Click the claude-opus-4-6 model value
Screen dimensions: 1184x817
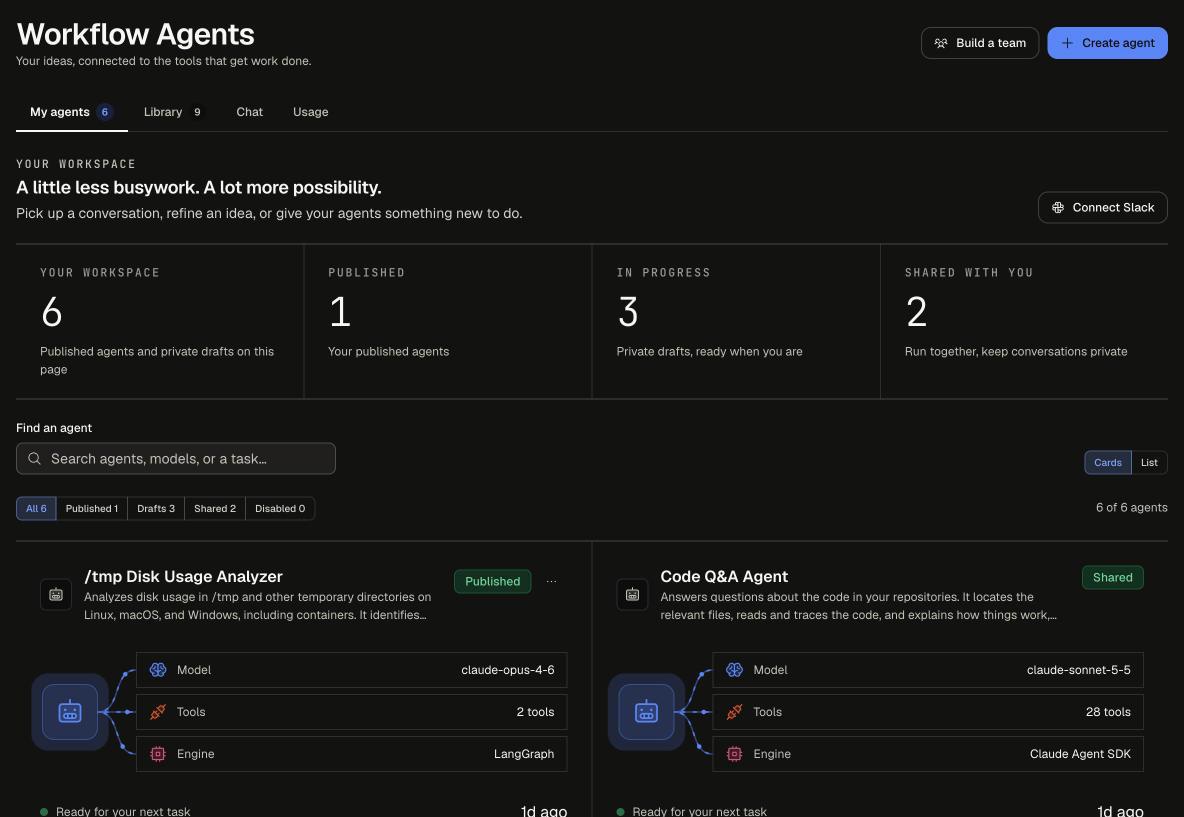(x=507, y=670)
